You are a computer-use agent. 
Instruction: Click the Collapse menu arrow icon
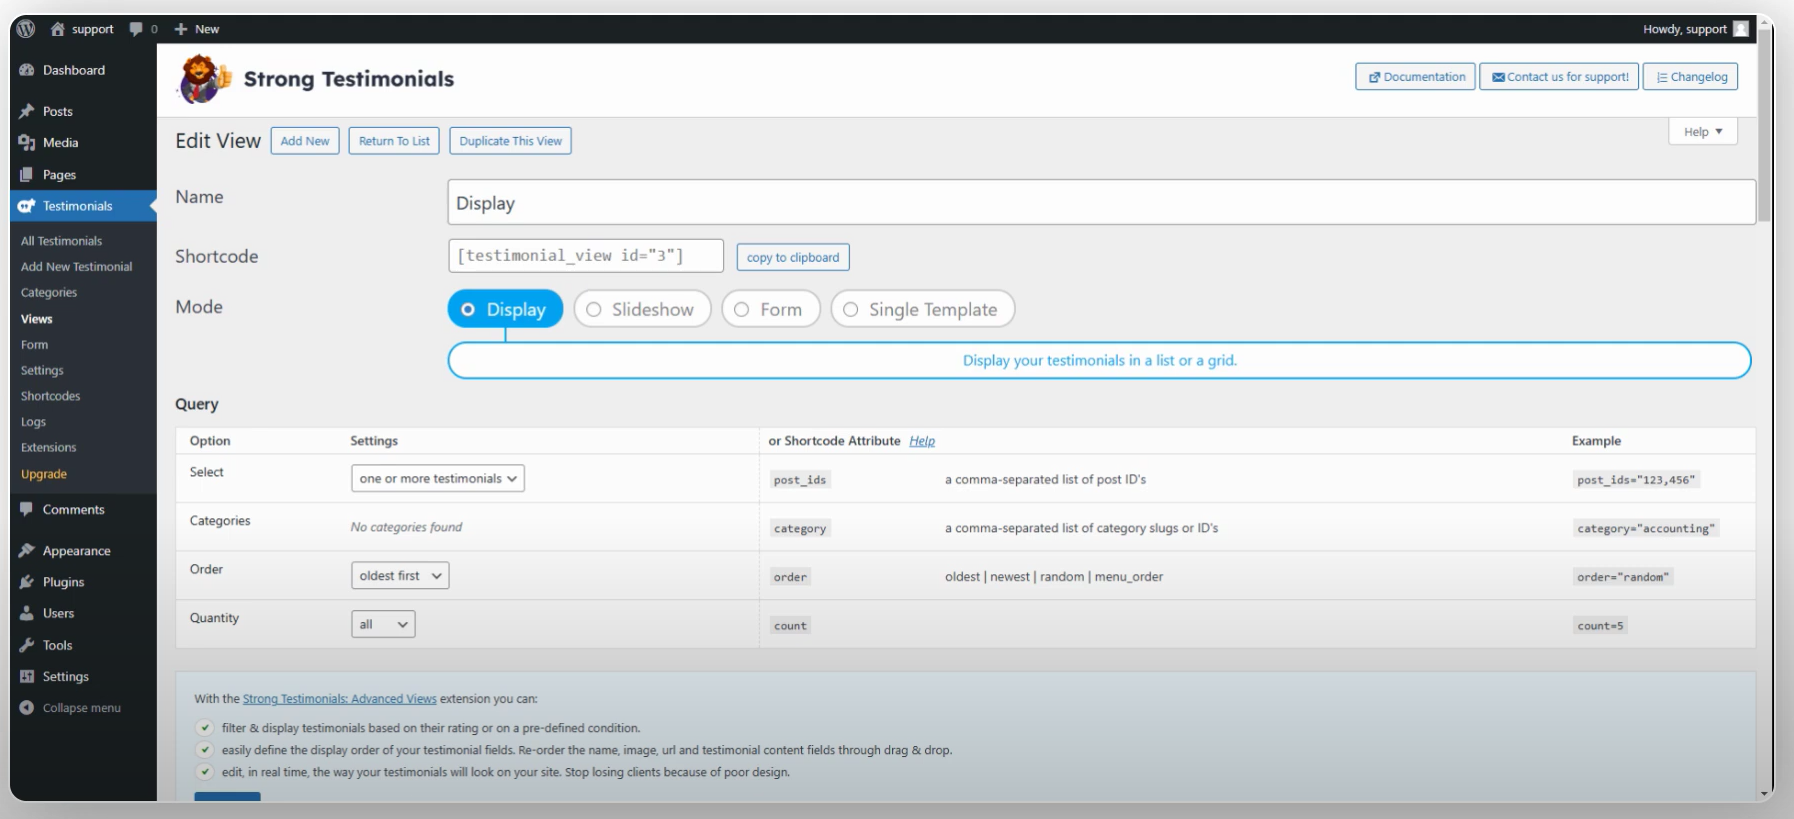click(x=27, y=708)
